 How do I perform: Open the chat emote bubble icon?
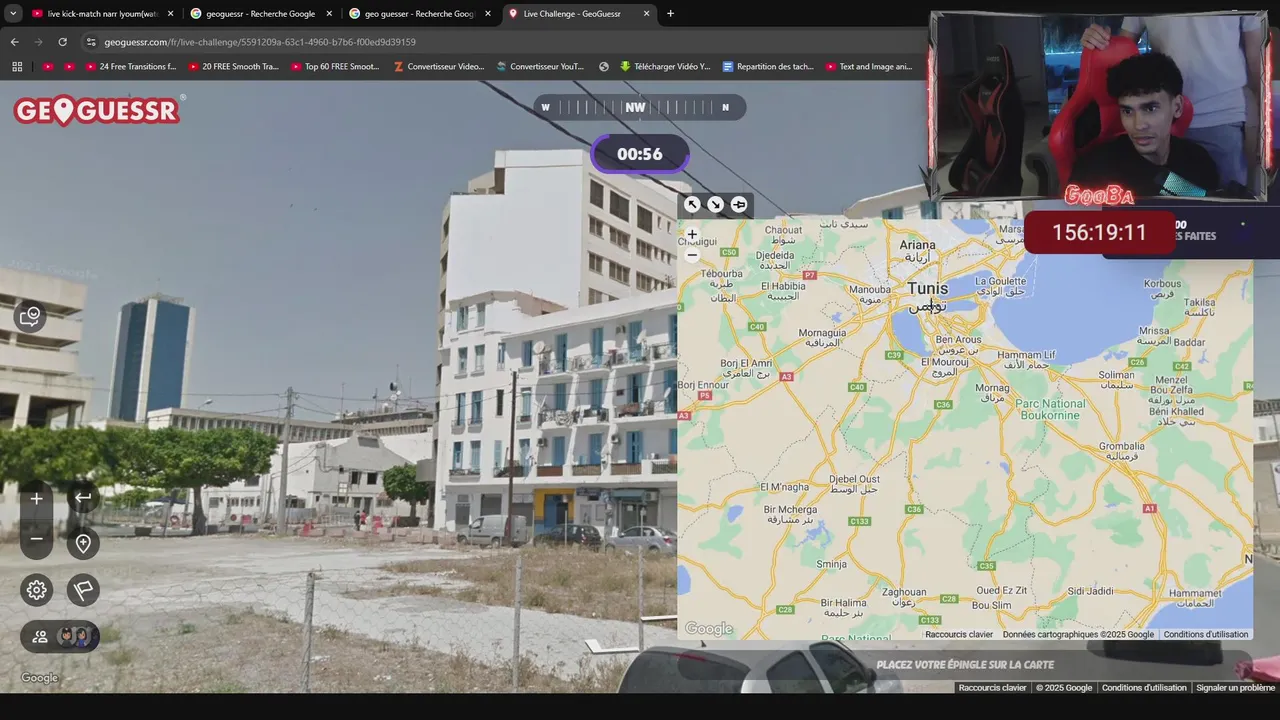click(x=30, y=317)
